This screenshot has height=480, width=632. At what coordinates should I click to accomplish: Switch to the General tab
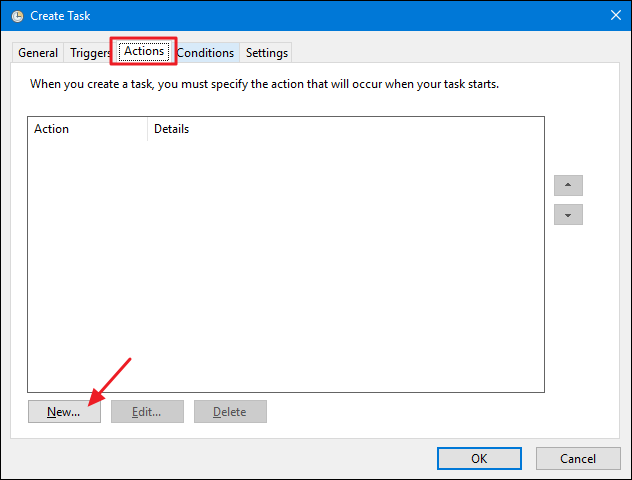click(38, 53)
